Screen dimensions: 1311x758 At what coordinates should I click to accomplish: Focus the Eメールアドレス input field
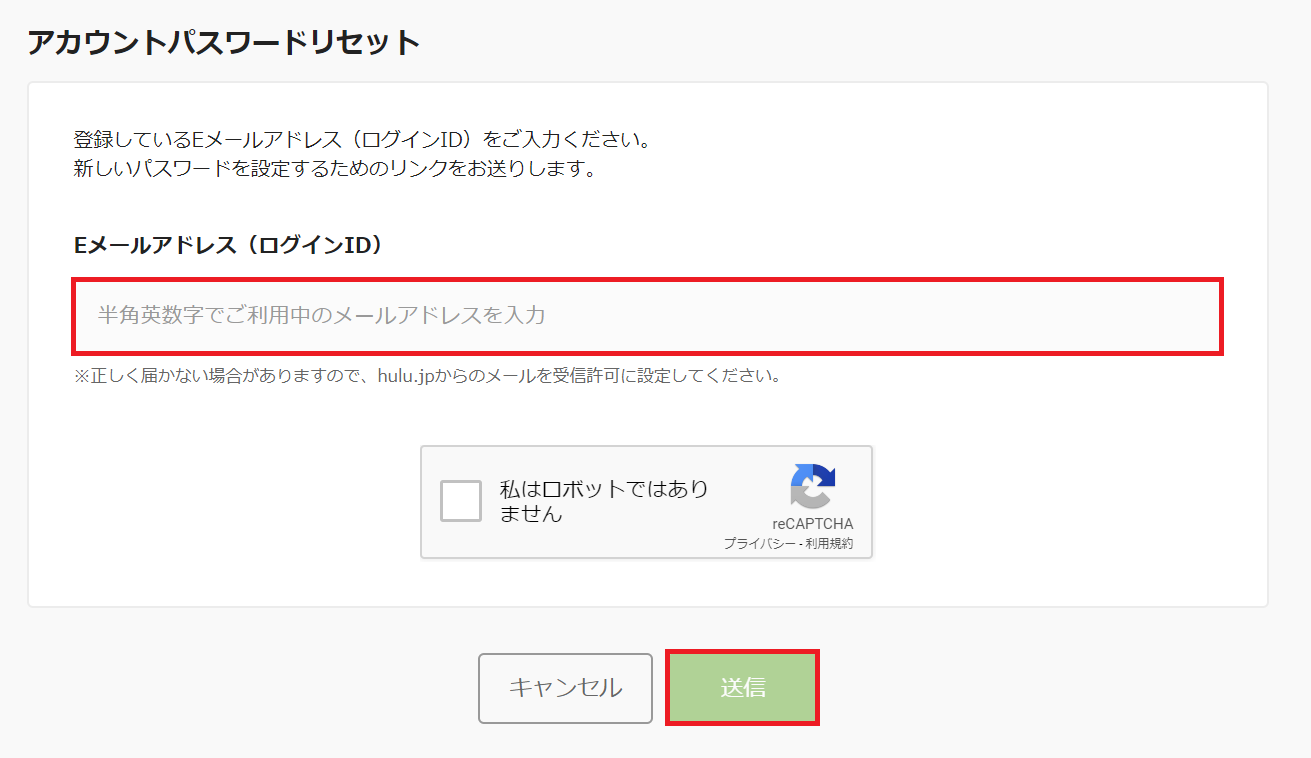pos(647,316)
